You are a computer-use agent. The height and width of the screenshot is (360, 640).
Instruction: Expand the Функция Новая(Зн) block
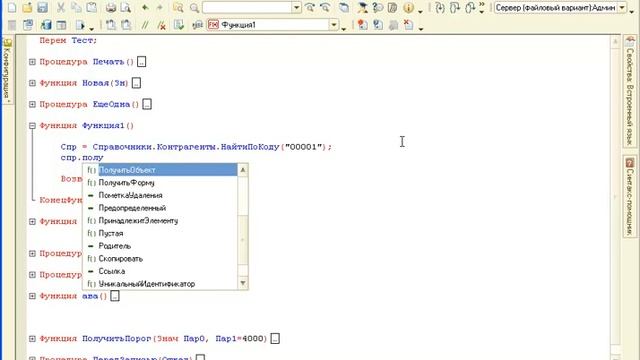pos(32,83)
